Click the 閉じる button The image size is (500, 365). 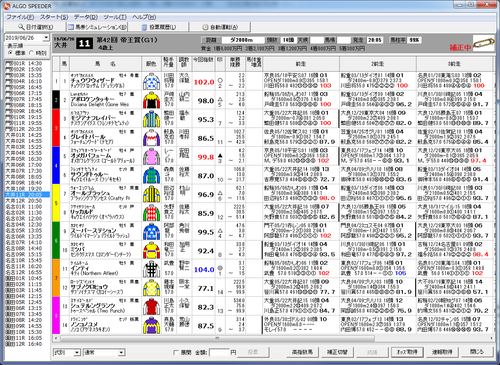pyautogui.click(x=477, y=352)
